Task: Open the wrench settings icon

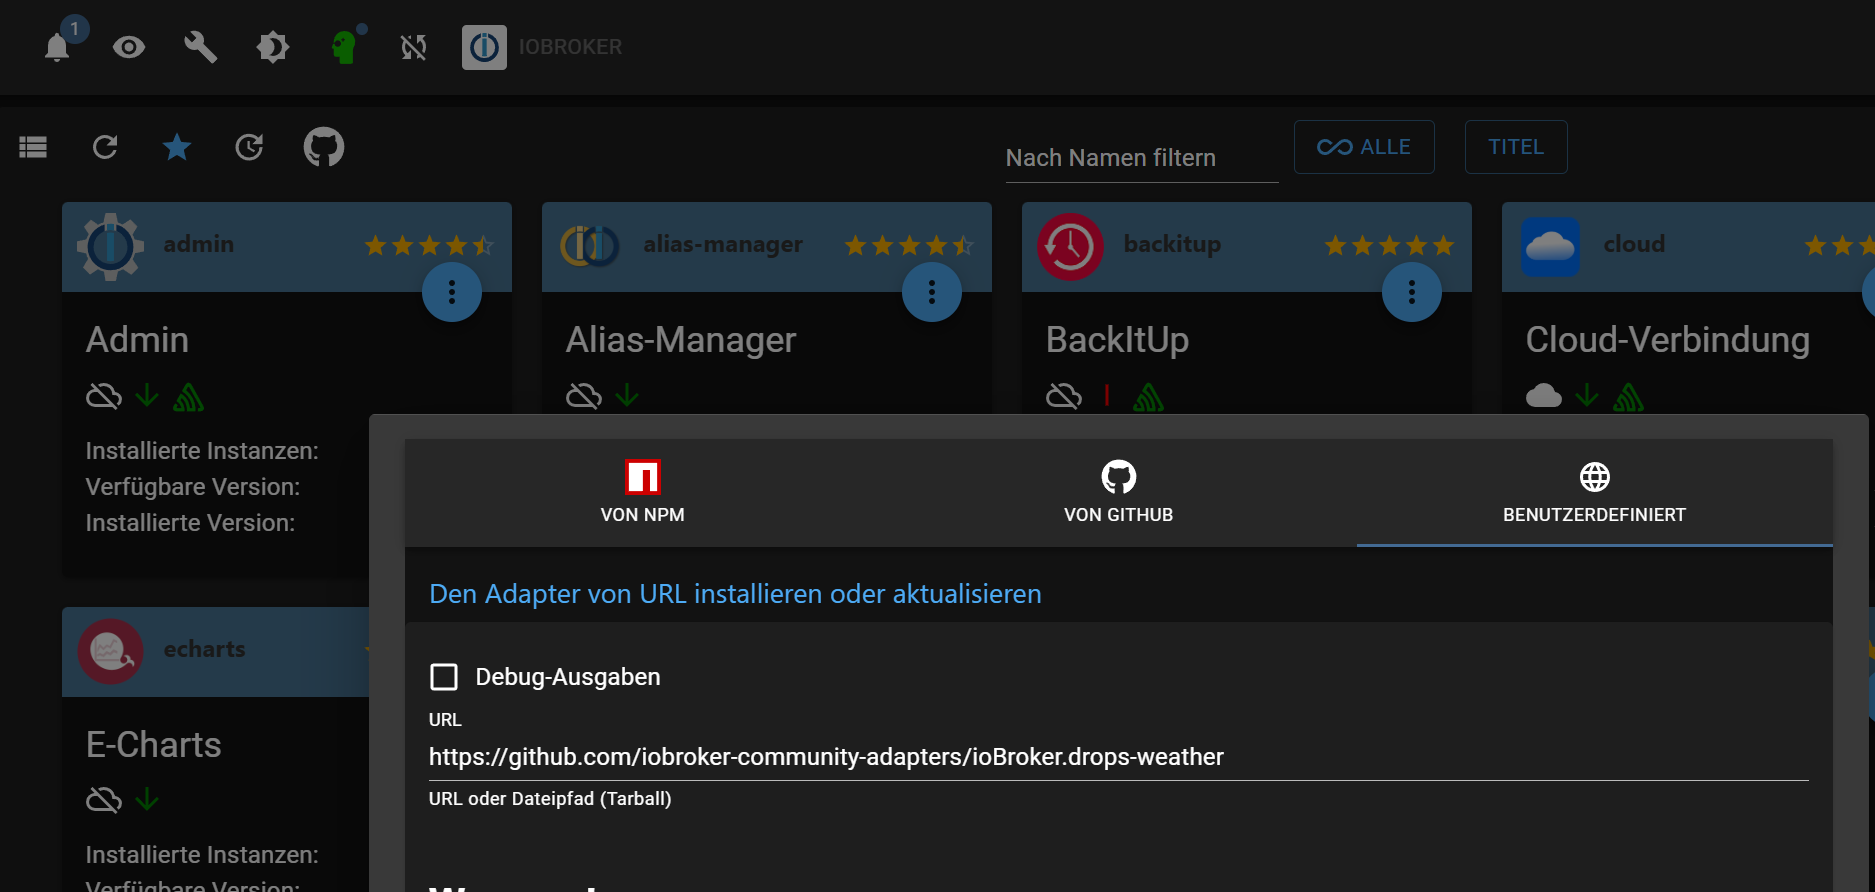Action: 200,47
